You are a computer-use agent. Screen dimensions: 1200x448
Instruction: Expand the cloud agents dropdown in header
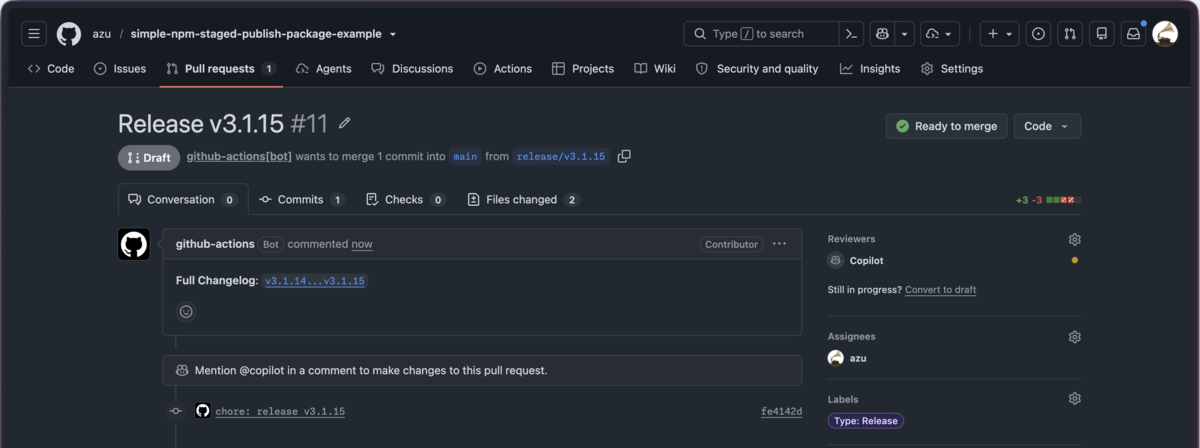click(941, 34)
